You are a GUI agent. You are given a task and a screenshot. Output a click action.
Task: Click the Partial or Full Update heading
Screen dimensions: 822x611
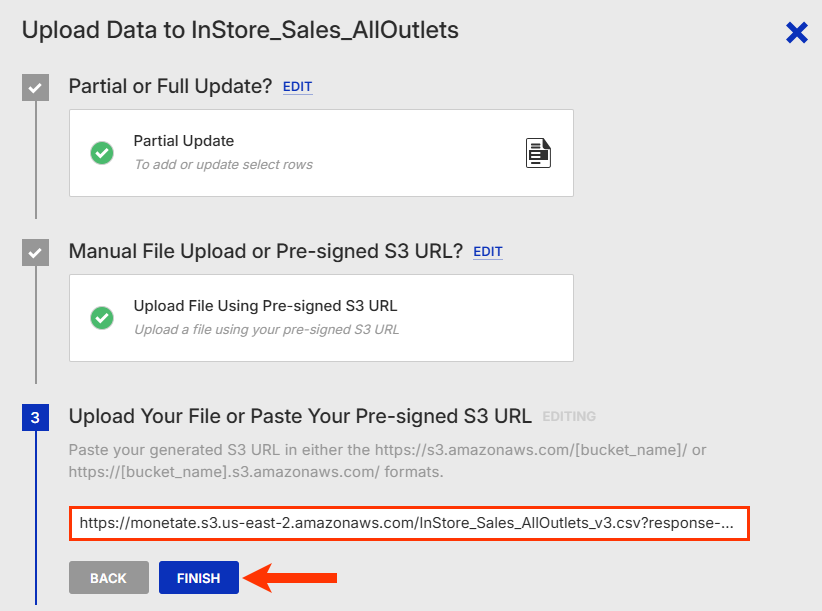pos(170,87)
